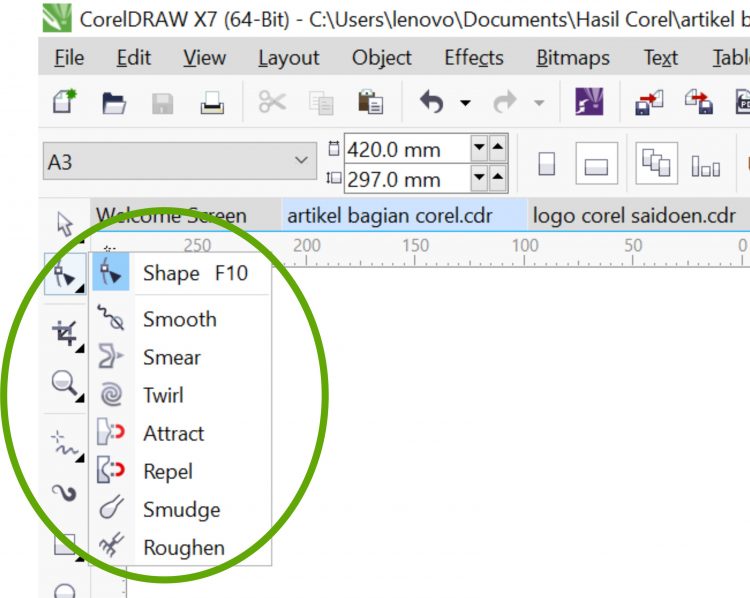Select the Shape tool in the toolbox

65,275
